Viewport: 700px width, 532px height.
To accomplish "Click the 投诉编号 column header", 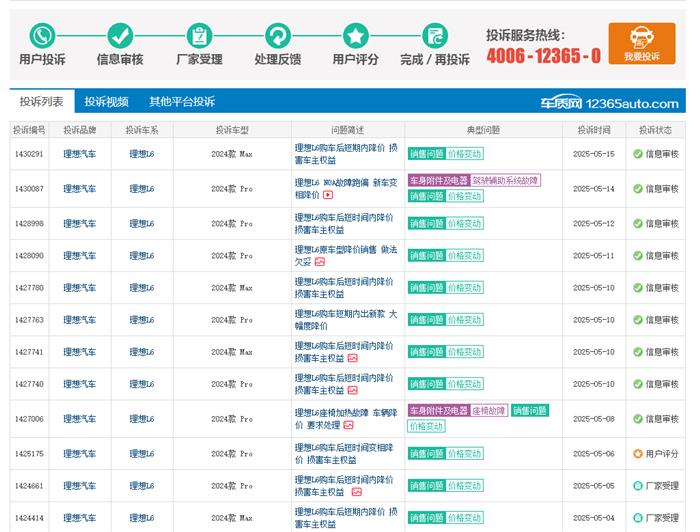I will (x=29, y=130).
